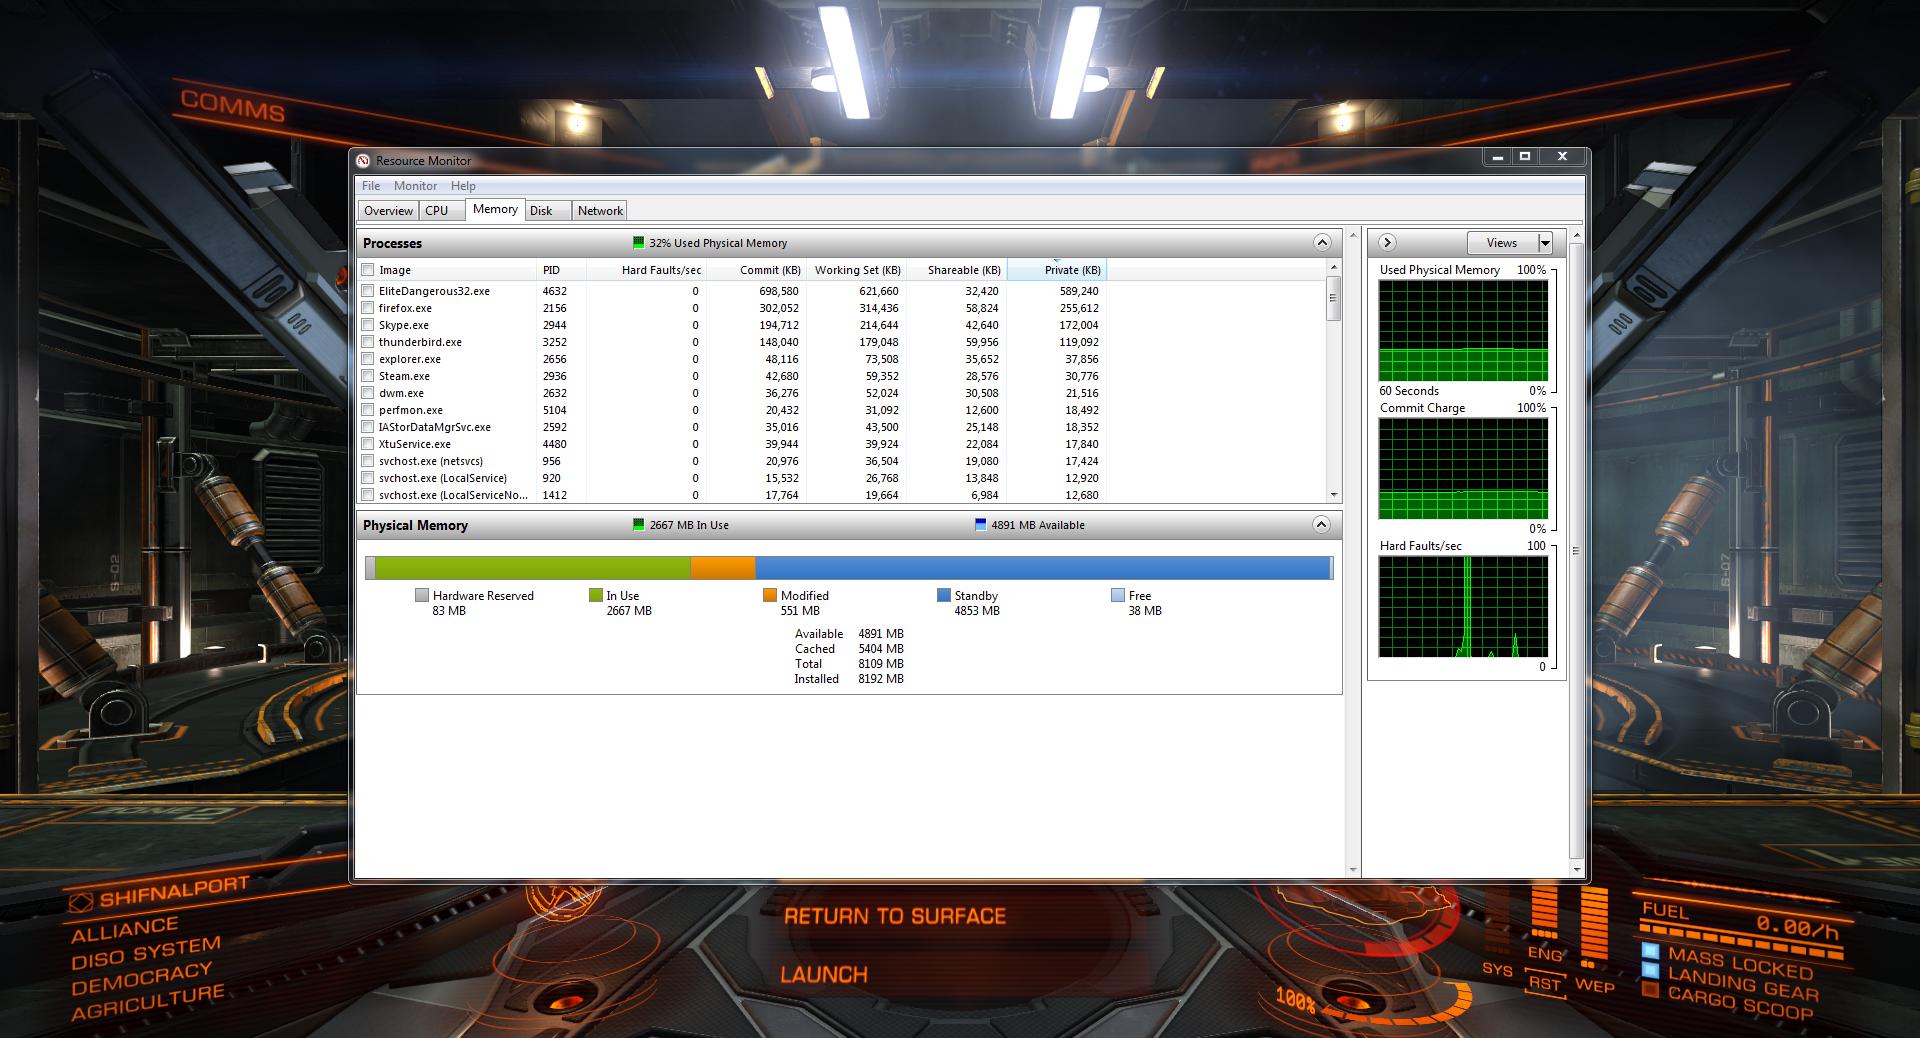Click the green In Use memory bar segment
The width and height of the screenshot is (1920, 1038).
(x=533, y=568)
